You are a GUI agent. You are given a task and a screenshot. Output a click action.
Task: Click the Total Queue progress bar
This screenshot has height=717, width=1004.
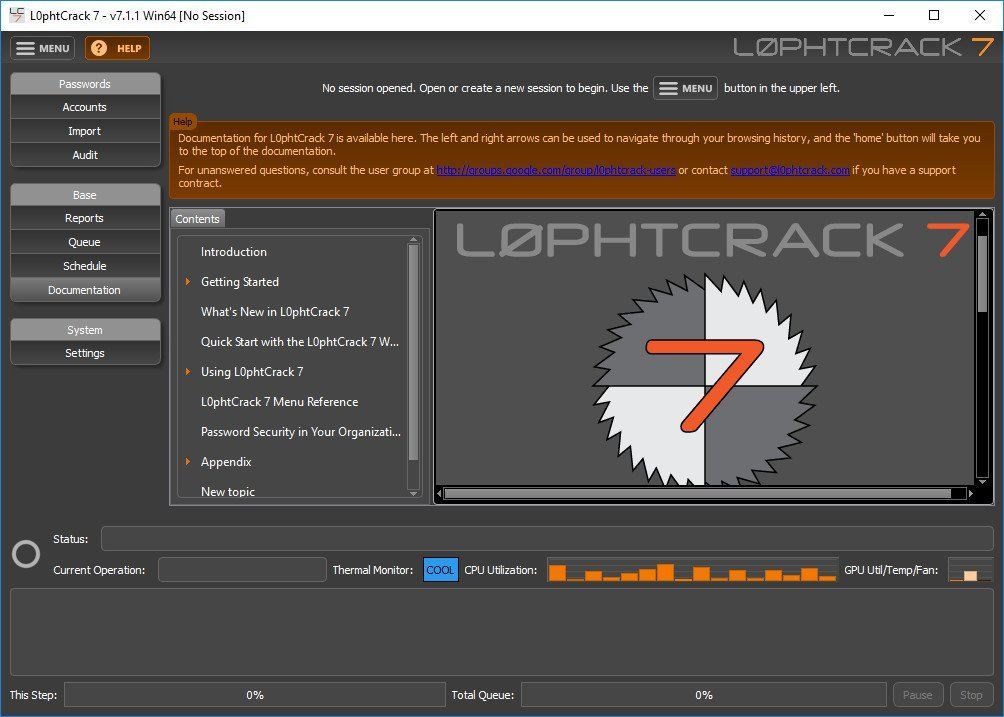pos(703,695)
